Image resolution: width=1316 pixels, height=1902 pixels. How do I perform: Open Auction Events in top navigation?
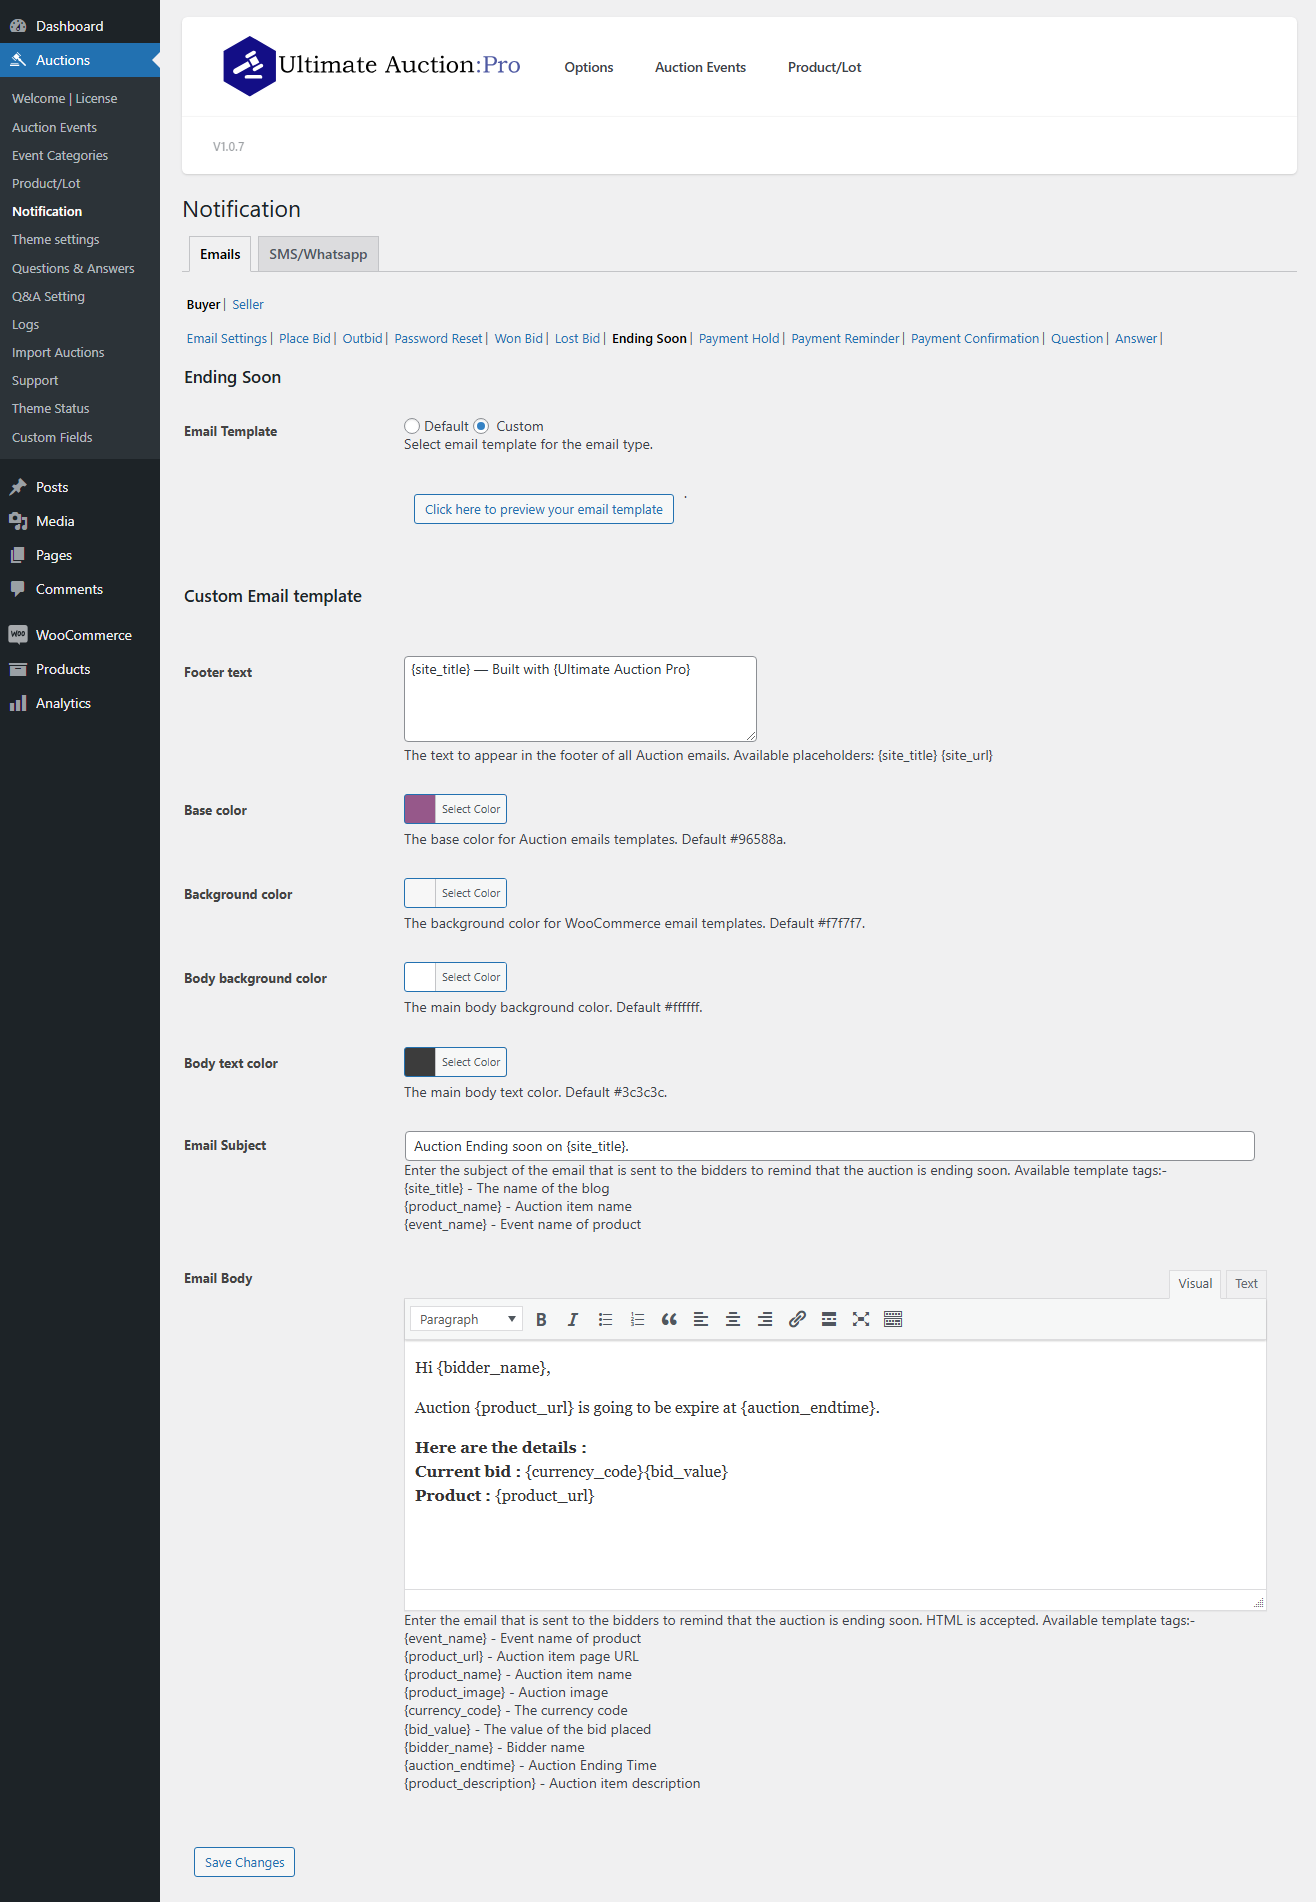coord(700,67)
